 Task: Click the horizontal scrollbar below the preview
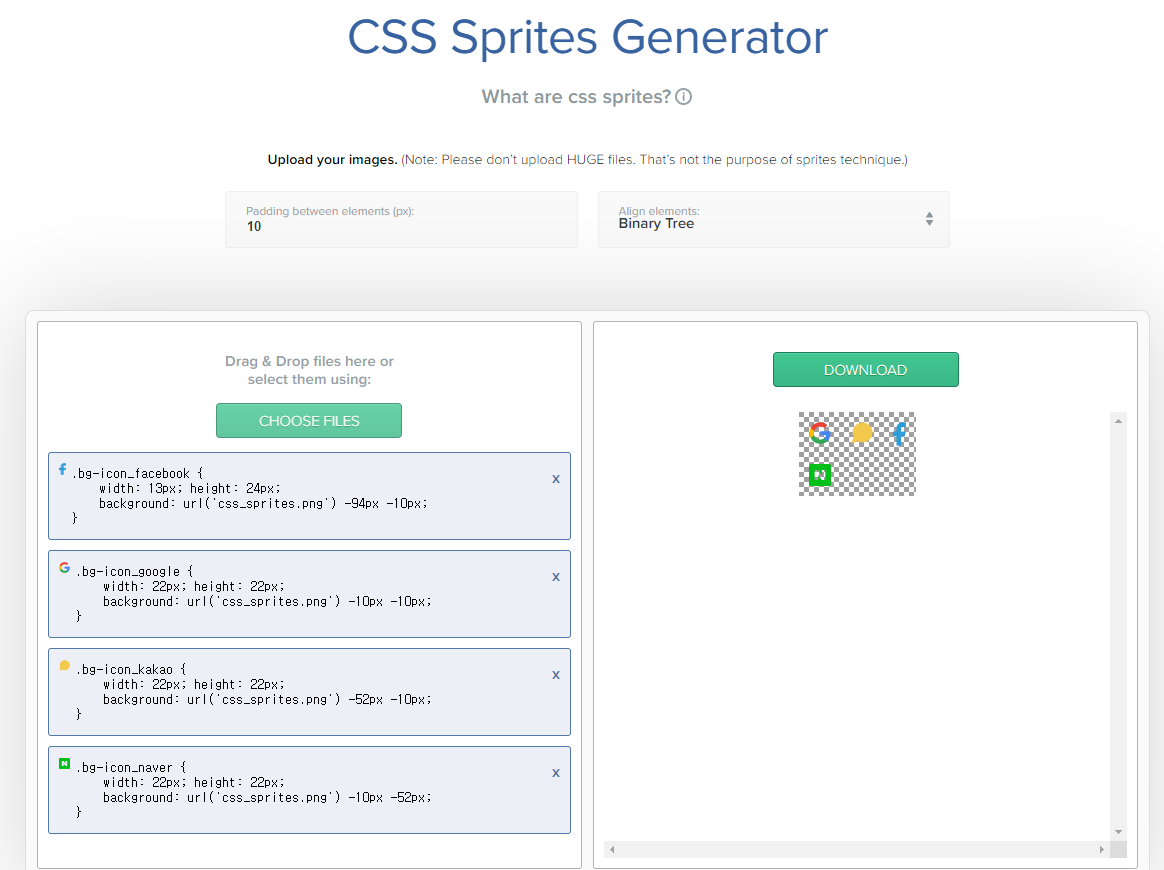pos(855,849)
